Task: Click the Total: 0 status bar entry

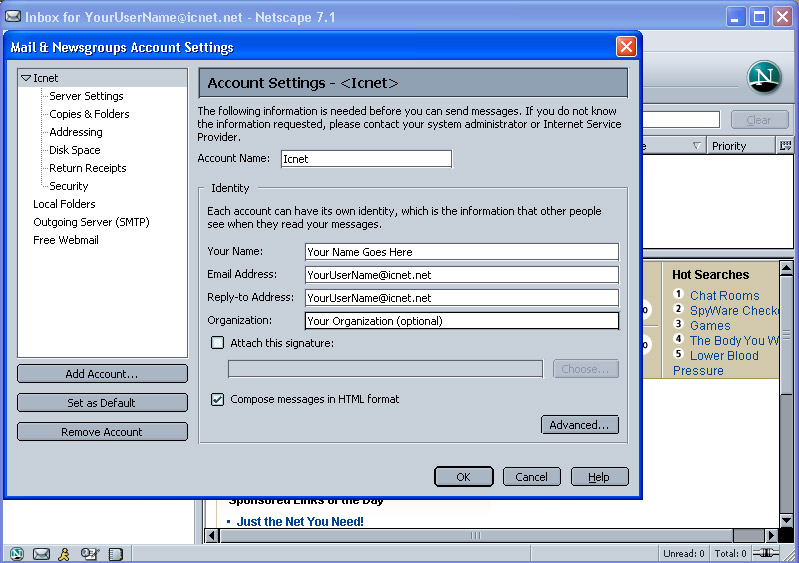Action: tap(730, 553)
